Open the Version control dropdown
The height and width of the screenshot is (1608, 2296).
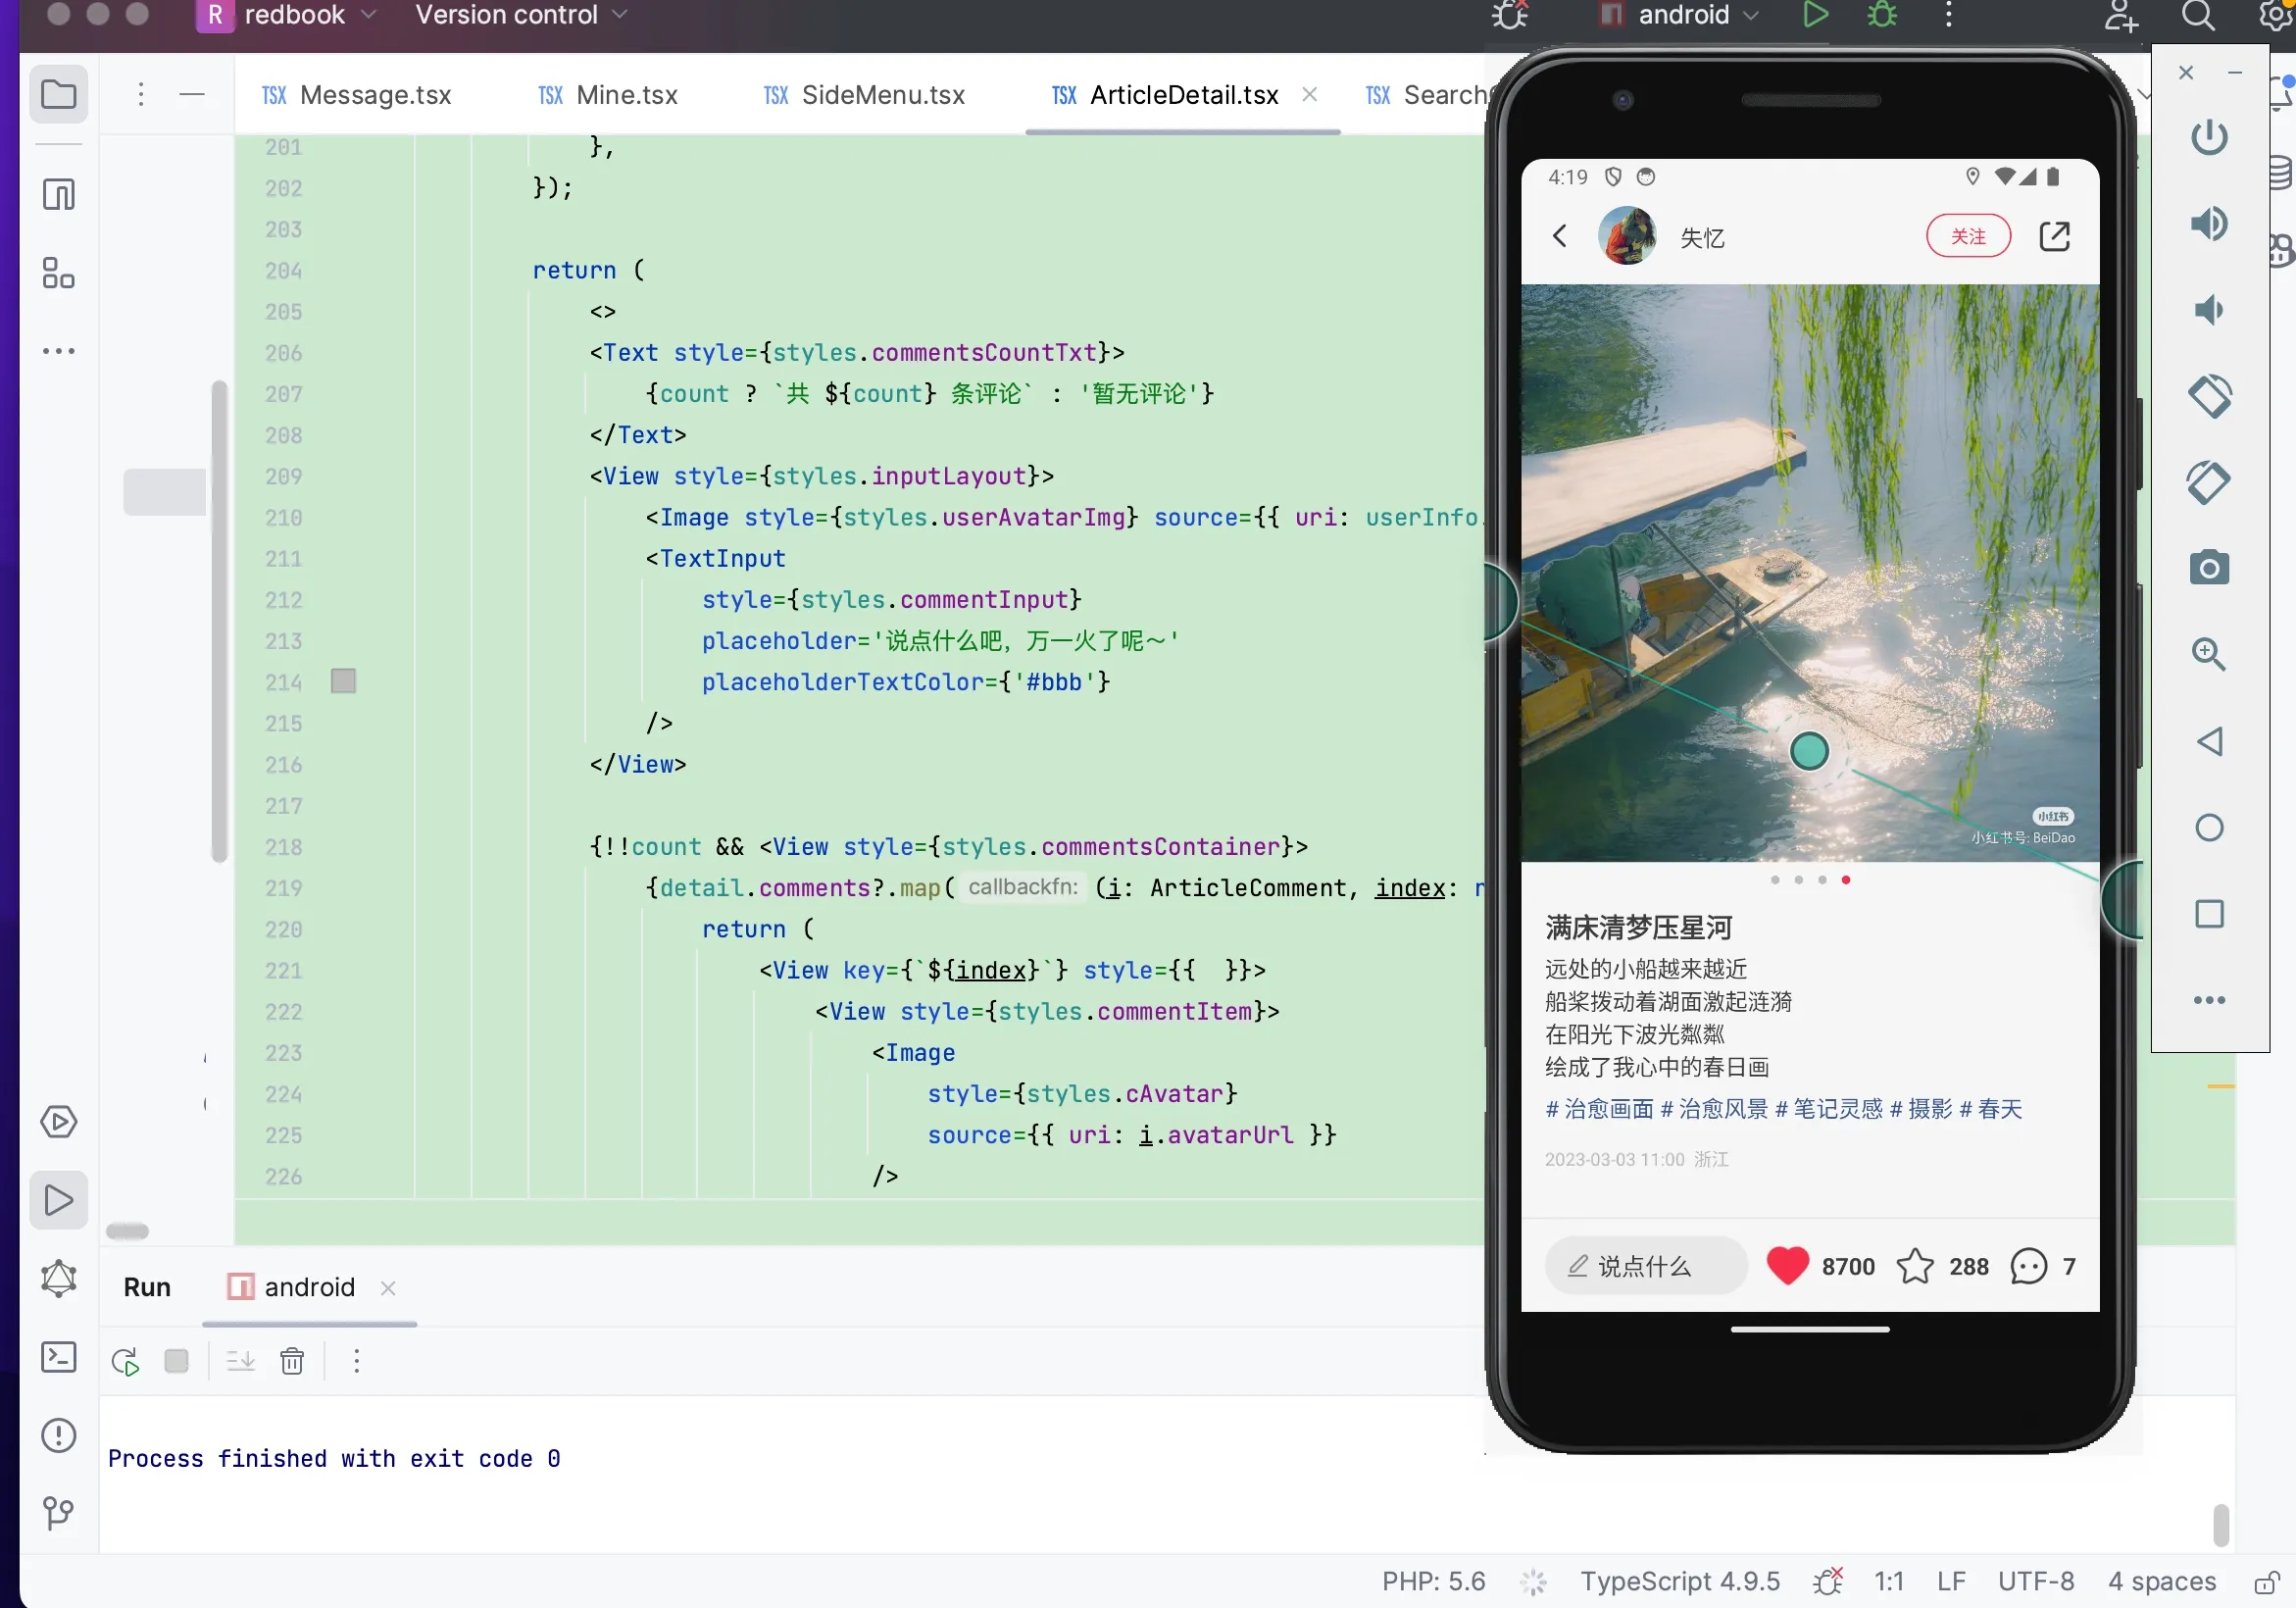tap(521, 15)
